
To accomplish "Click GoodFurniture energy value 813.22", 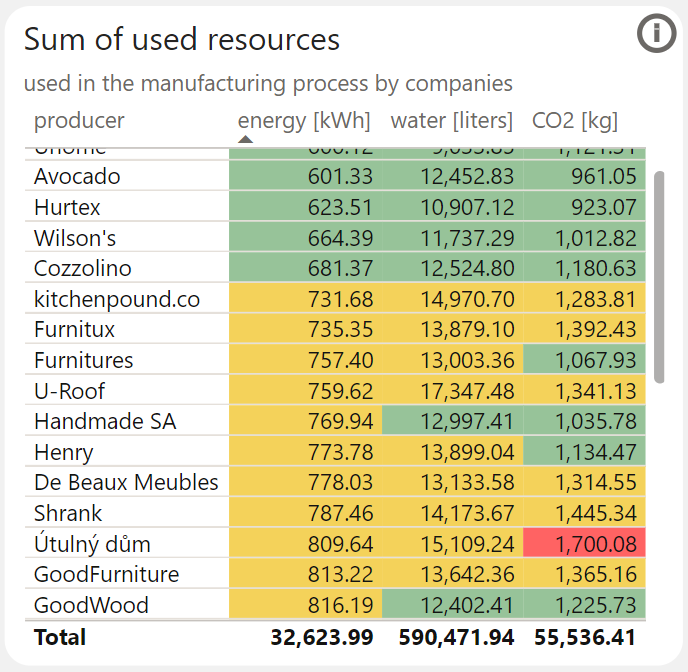I will coord(340,574).
